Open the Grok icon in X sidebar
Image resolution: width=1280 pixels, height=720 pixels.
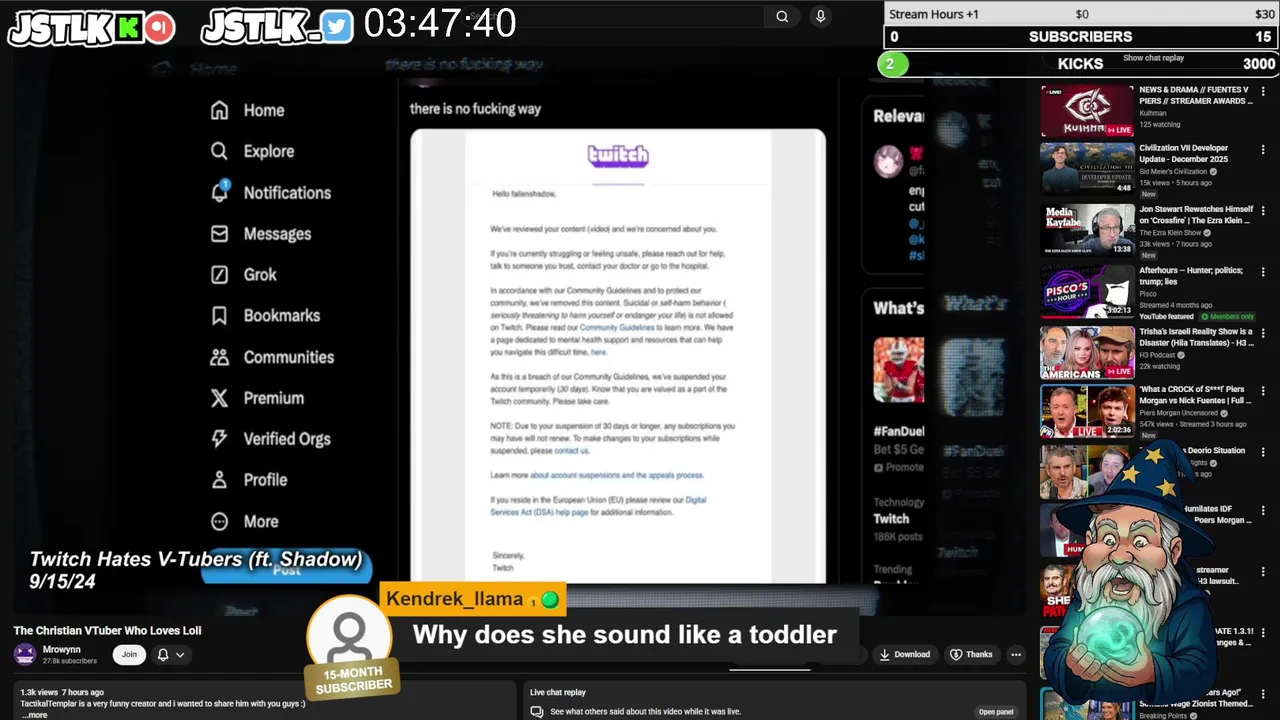219,274
